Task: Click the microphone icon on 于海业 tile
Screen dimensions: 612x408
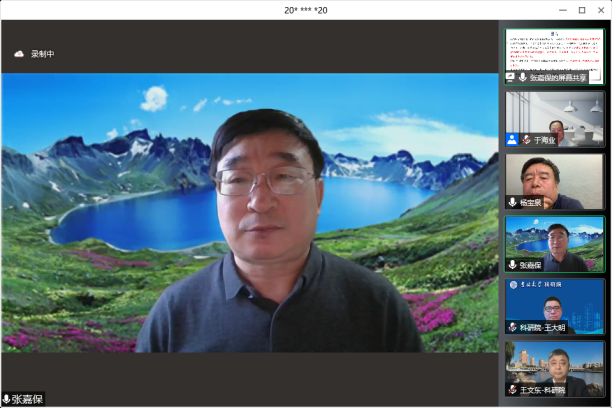Action: click(525, 139)
